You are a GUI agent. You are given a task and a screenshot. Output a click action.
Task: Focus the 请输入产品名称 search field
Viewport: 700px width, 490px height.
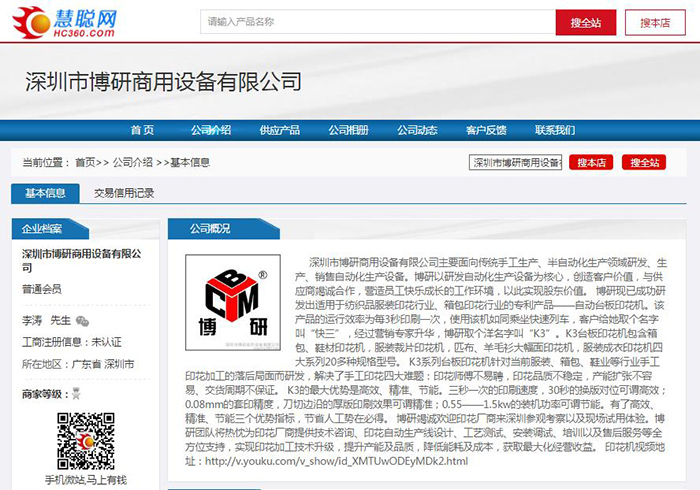pos(378,22)
